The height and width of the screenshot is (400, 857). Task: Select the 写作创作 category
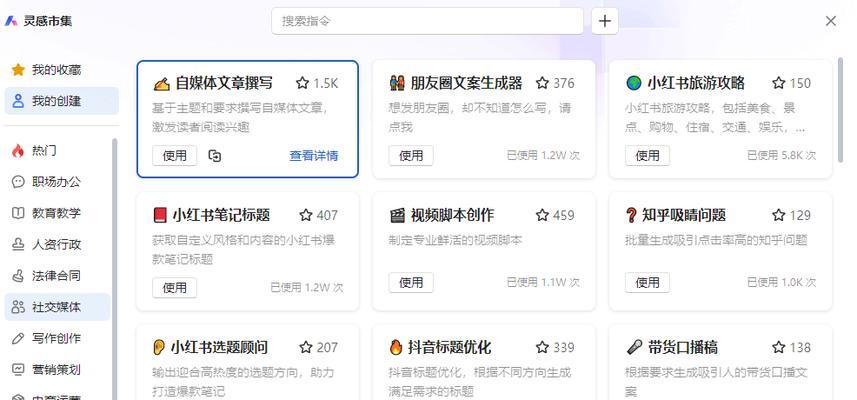tap(57, 338)
